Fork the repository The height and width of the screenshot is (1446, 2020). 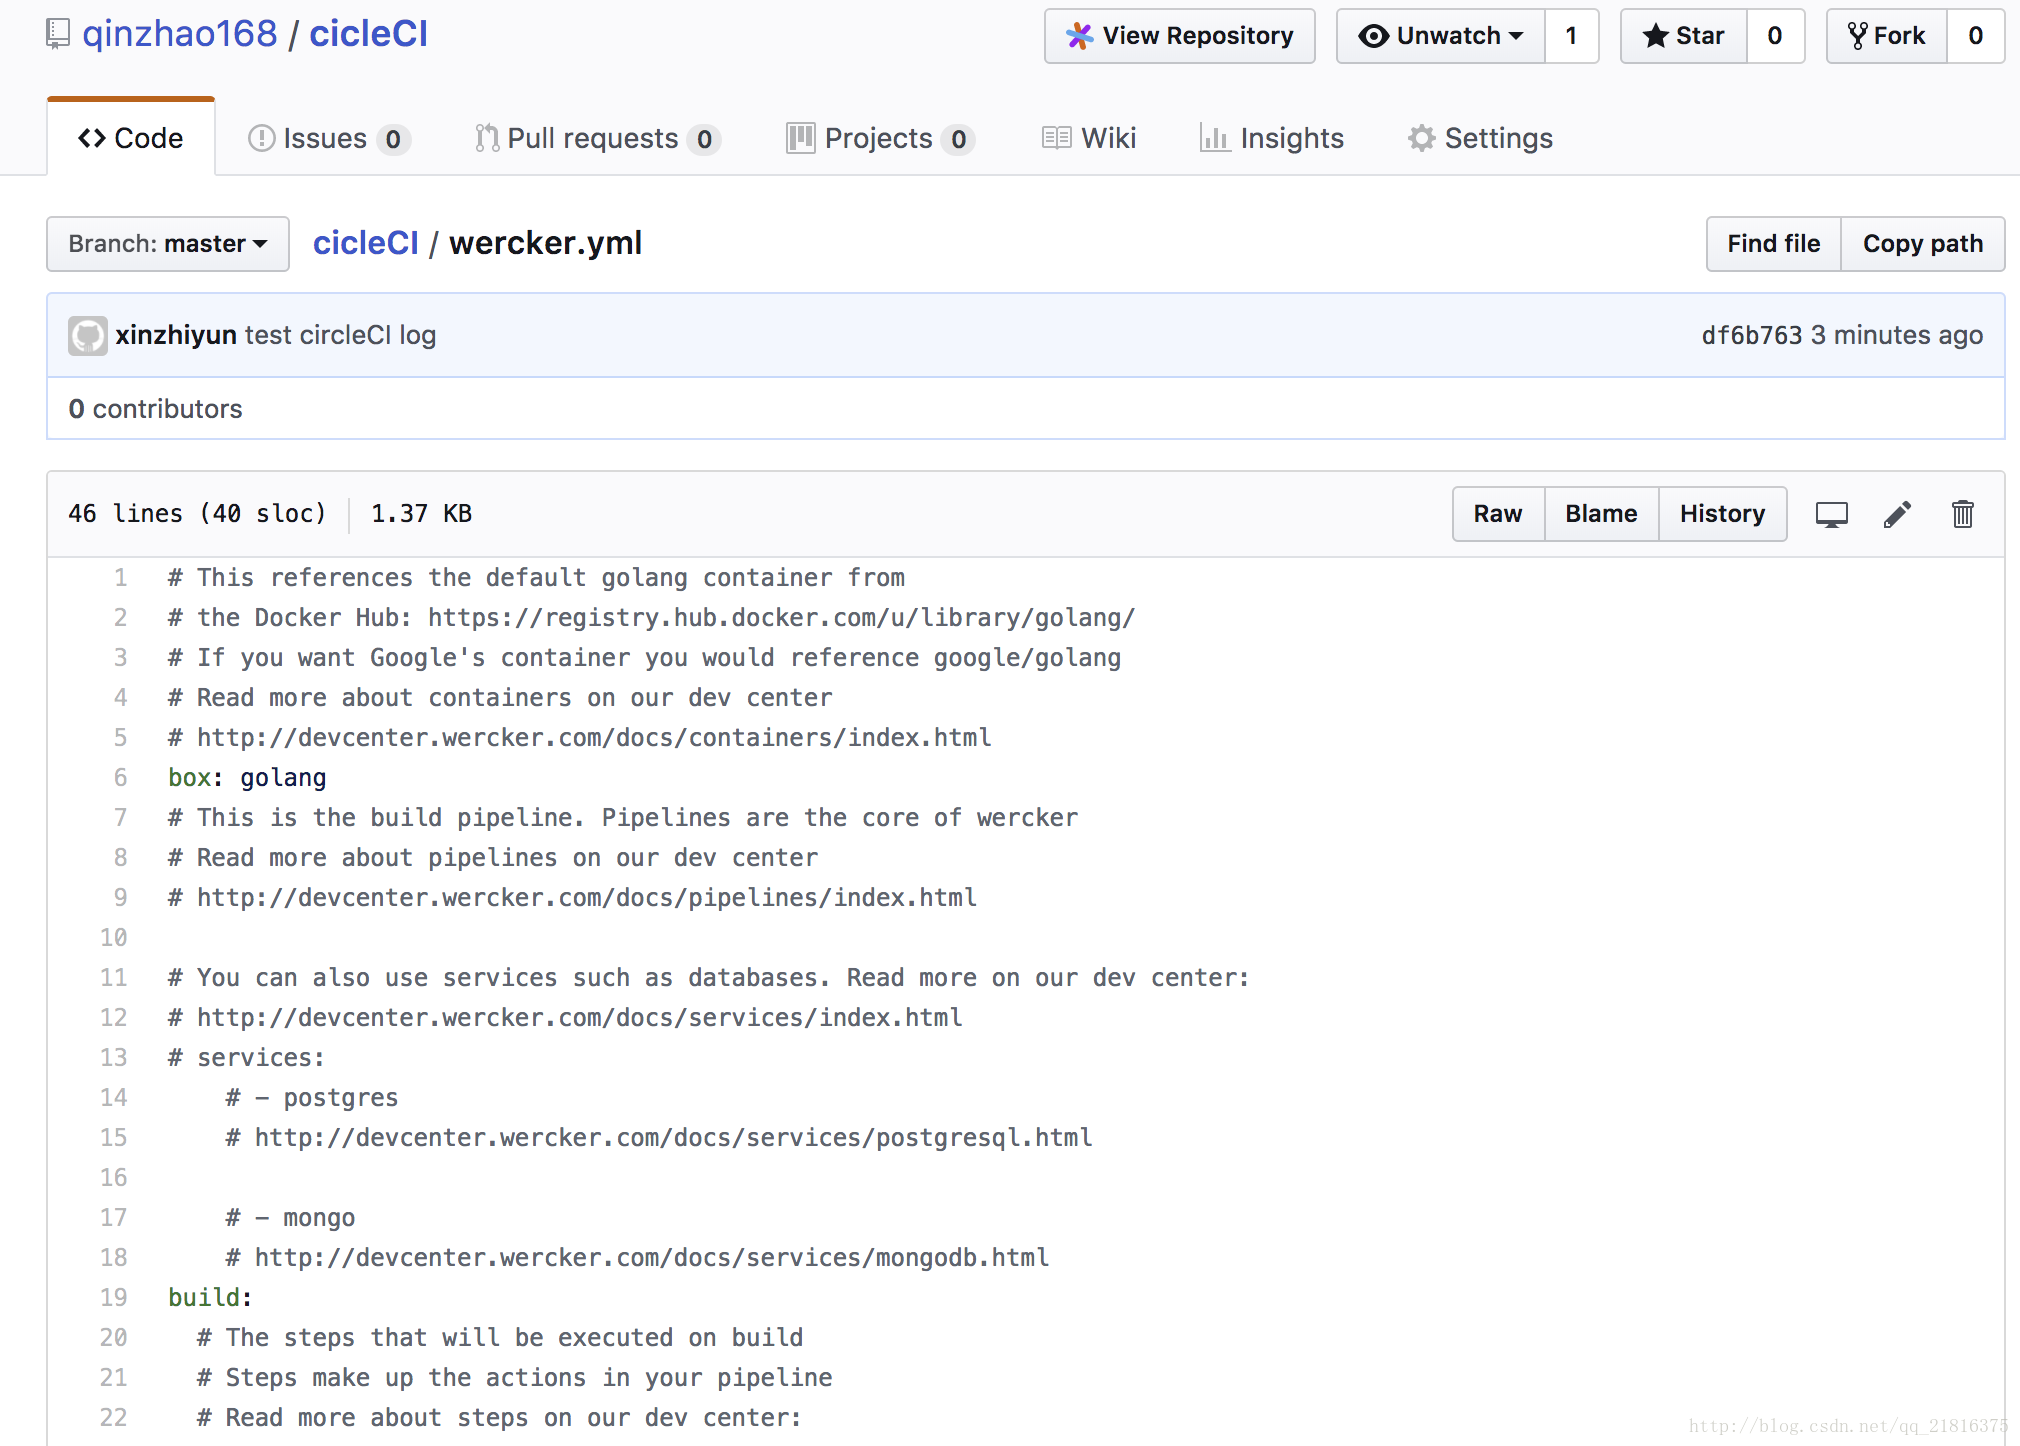click(x=1887, y=36)
